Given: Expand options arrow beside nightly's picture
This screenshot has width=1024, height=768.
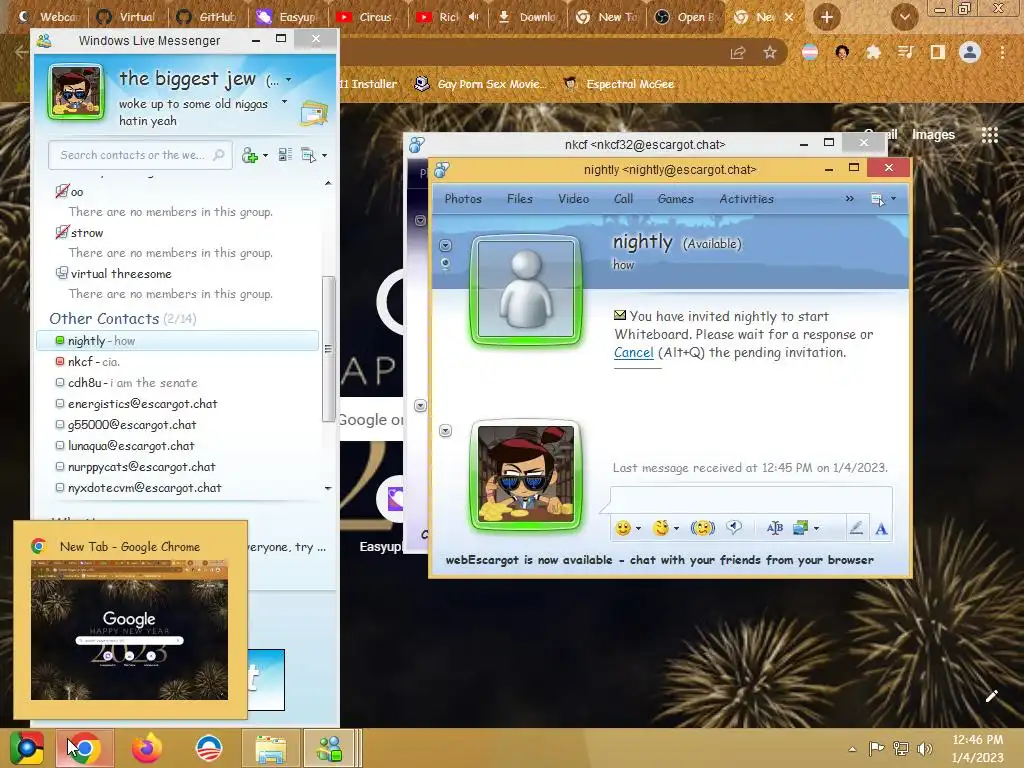Looking at the screenshot, I should tap(445, 246).
